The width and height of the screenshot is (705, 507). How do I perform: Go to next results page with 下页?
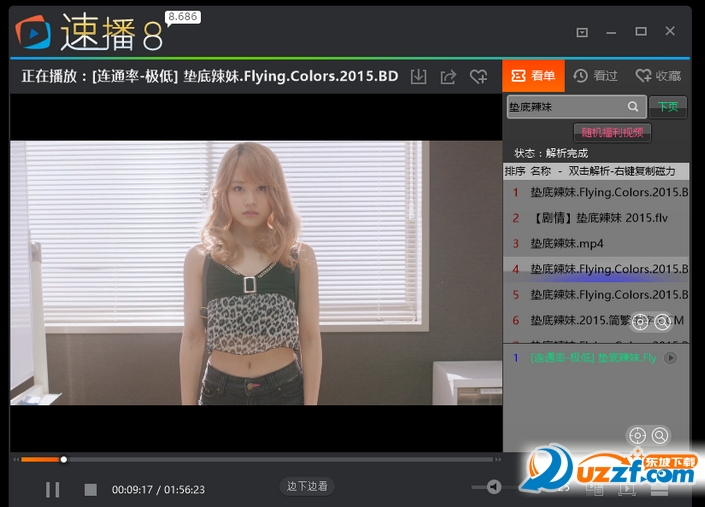[x=668, y=107]
